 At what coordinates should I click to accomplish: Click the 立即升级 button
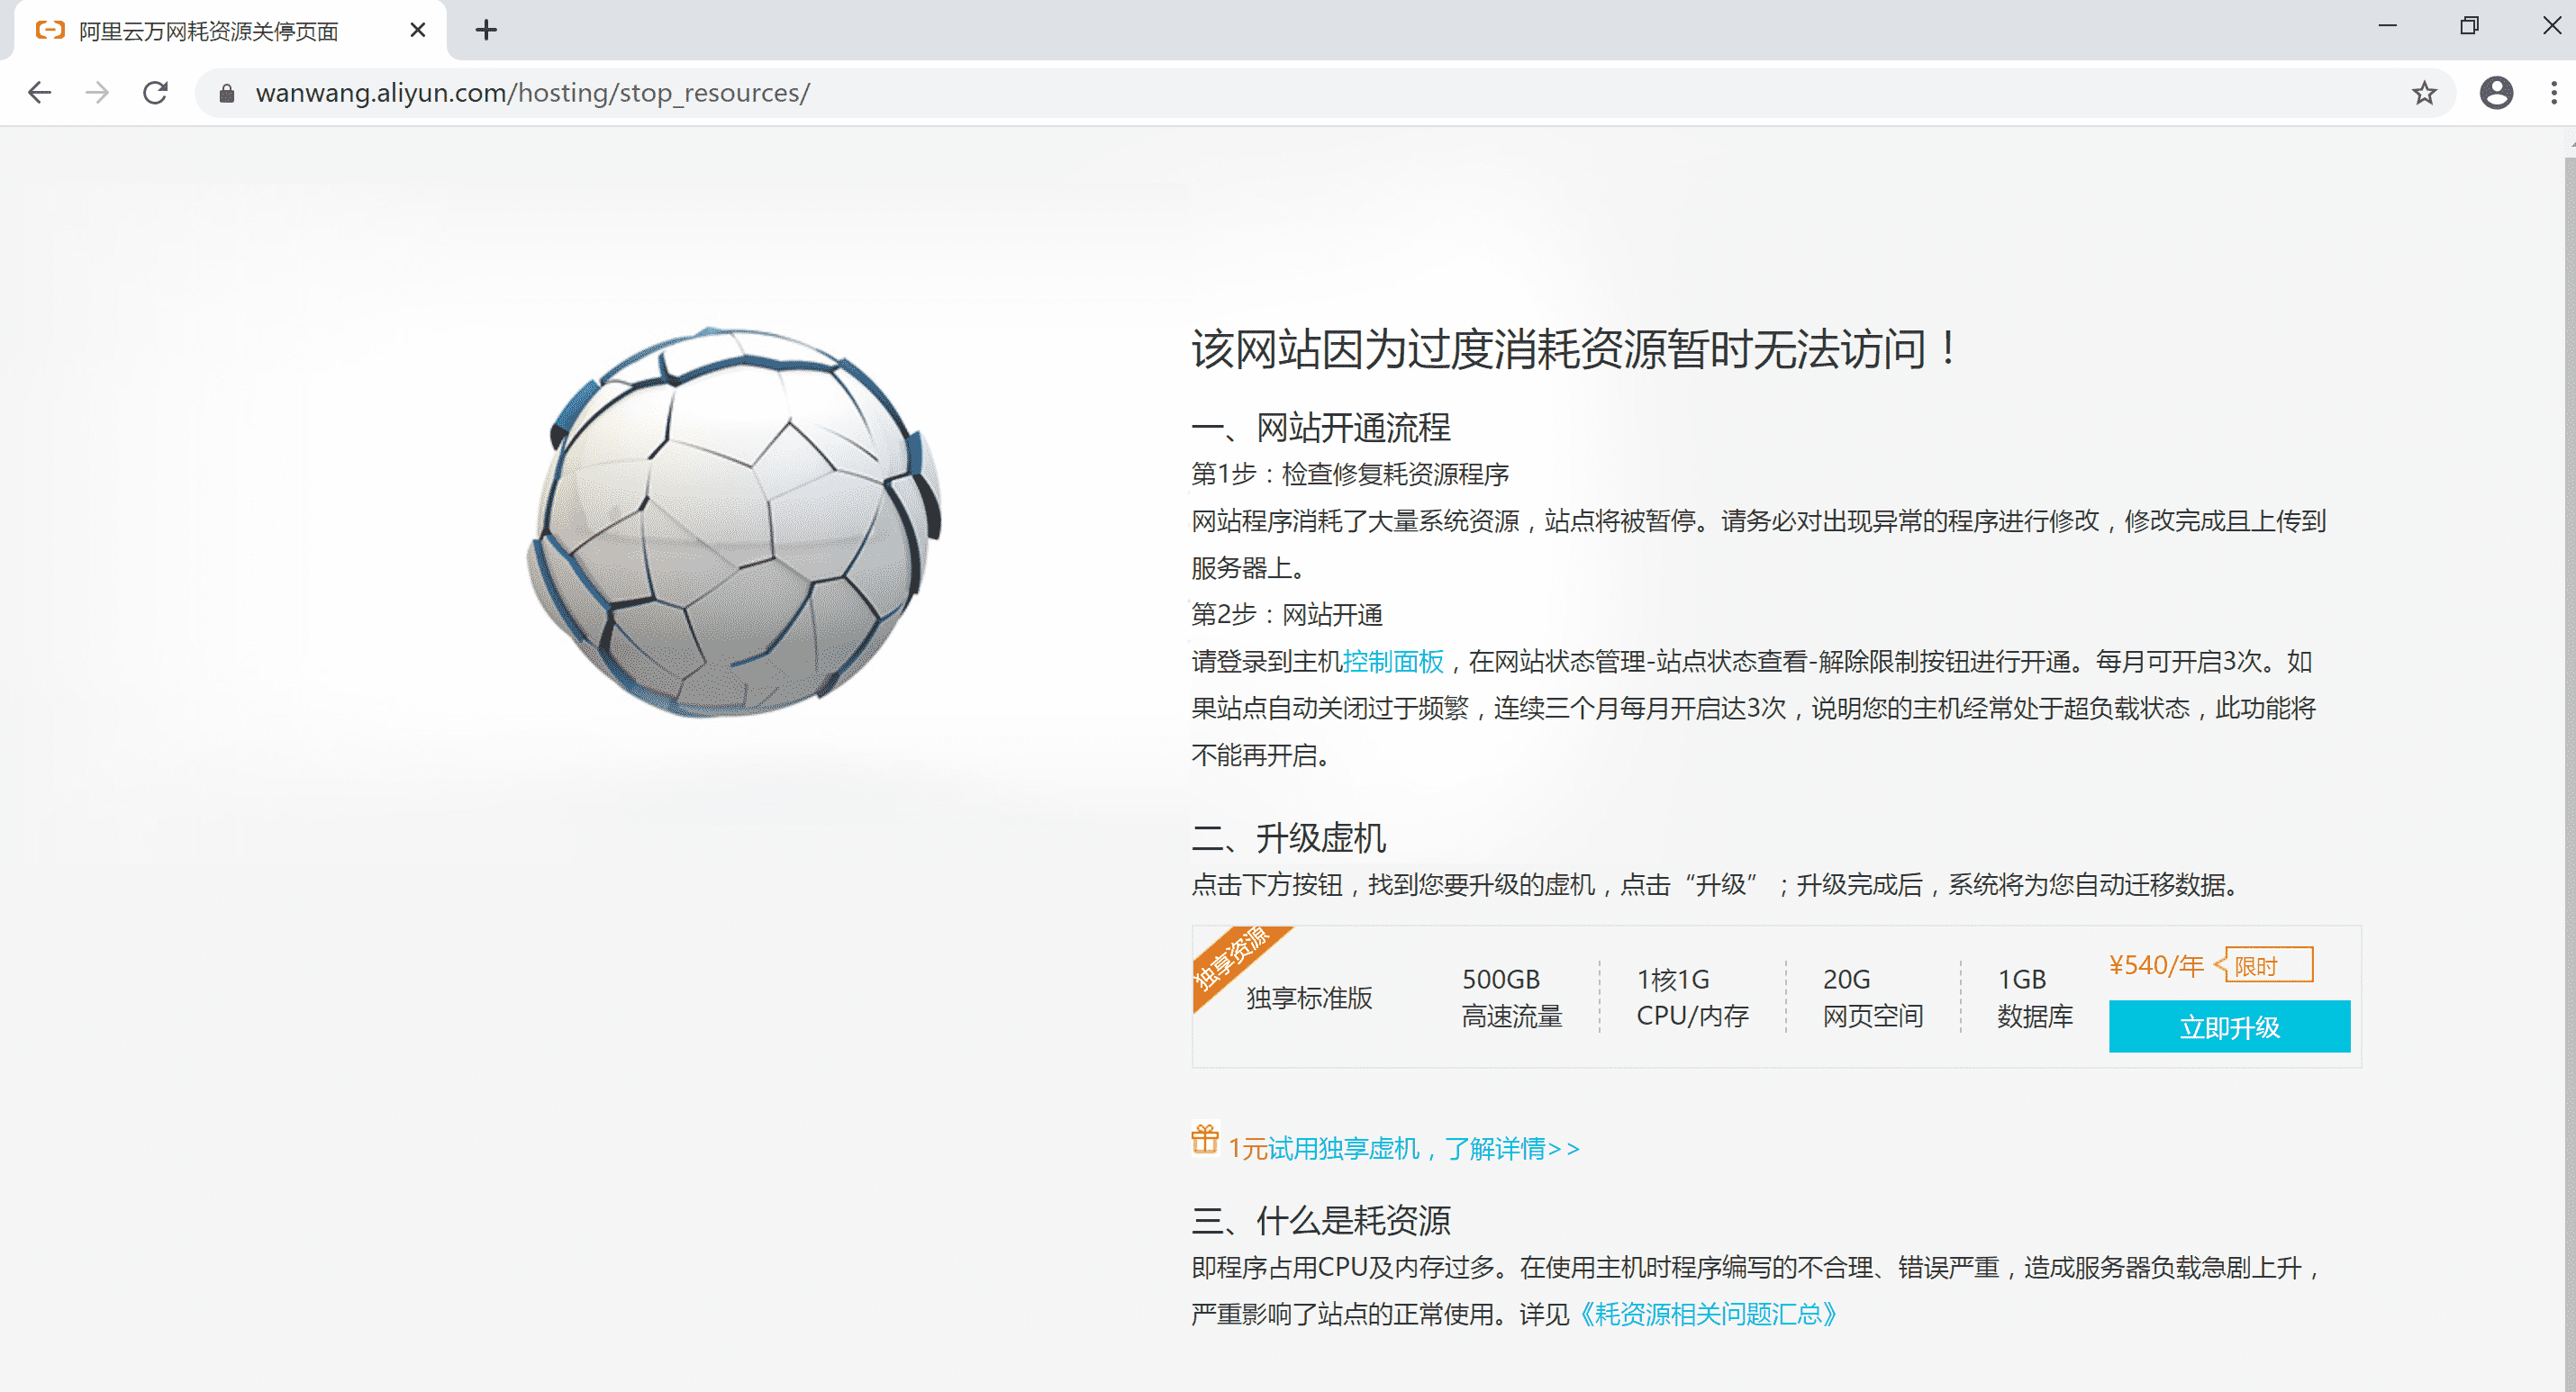coord(2229,1026)
